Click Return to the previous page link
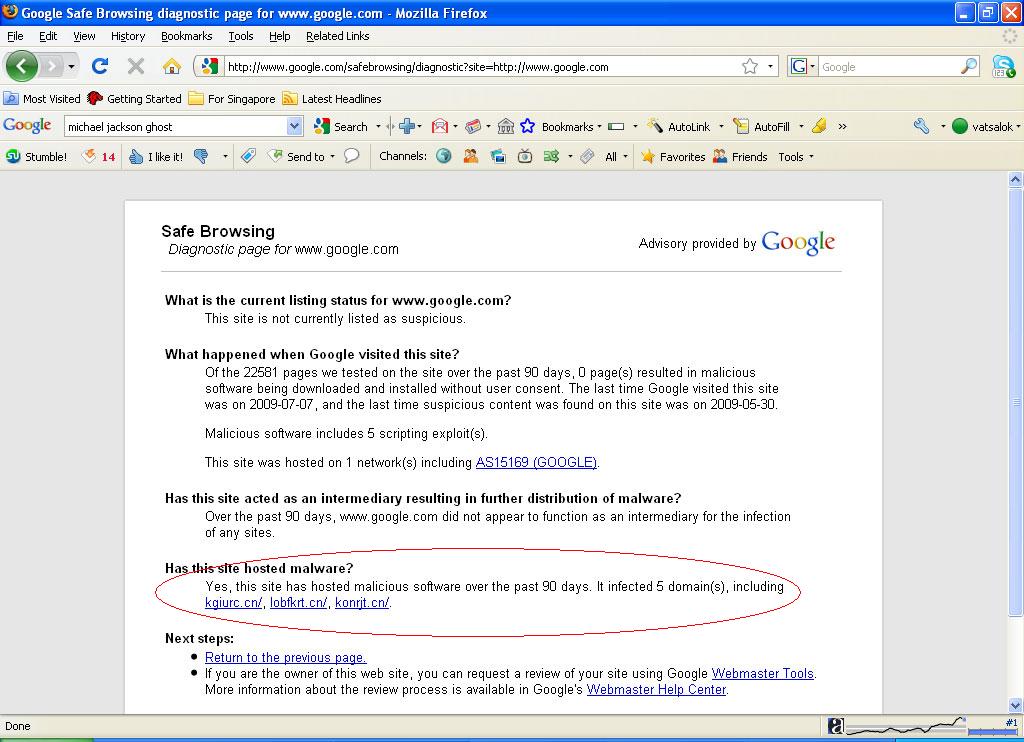 tap(285, 657)
